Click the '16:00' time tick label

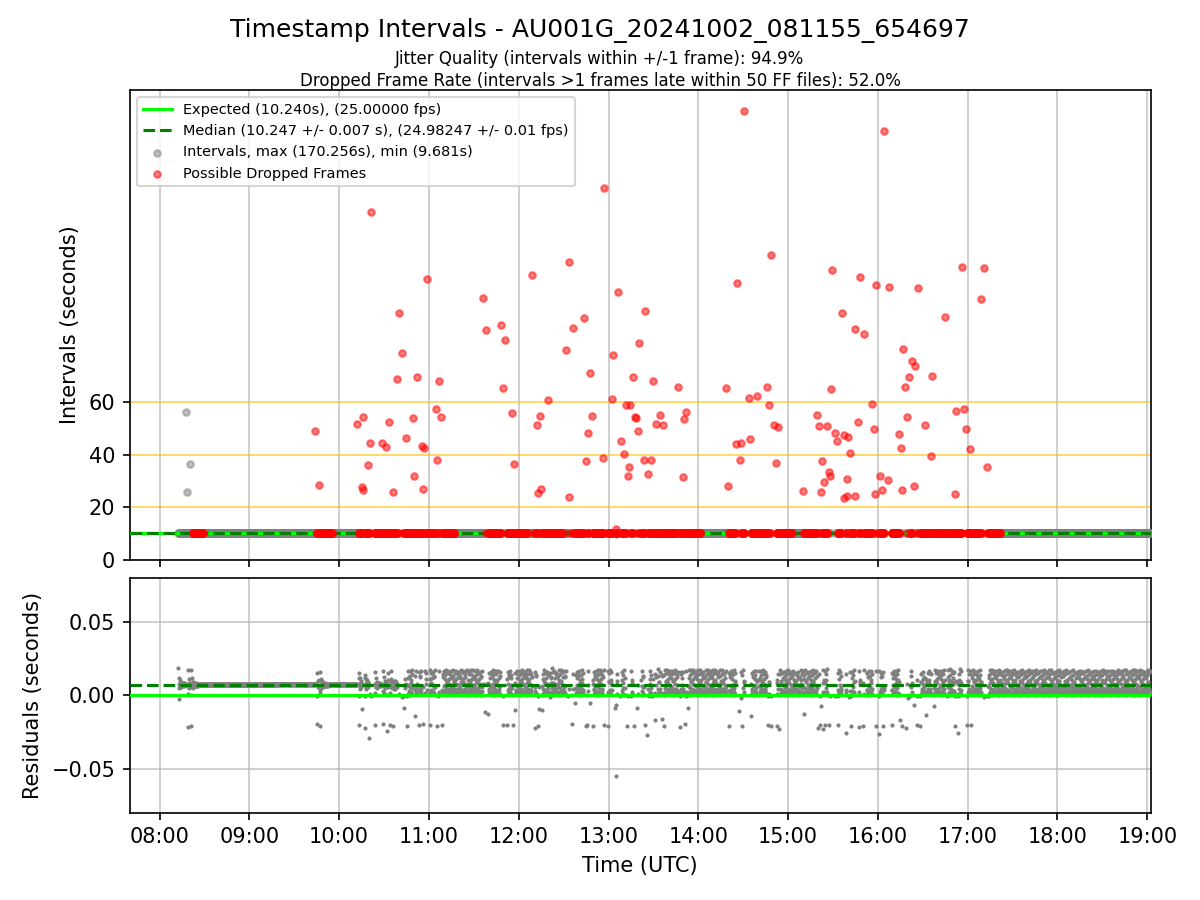coord(878,837)
